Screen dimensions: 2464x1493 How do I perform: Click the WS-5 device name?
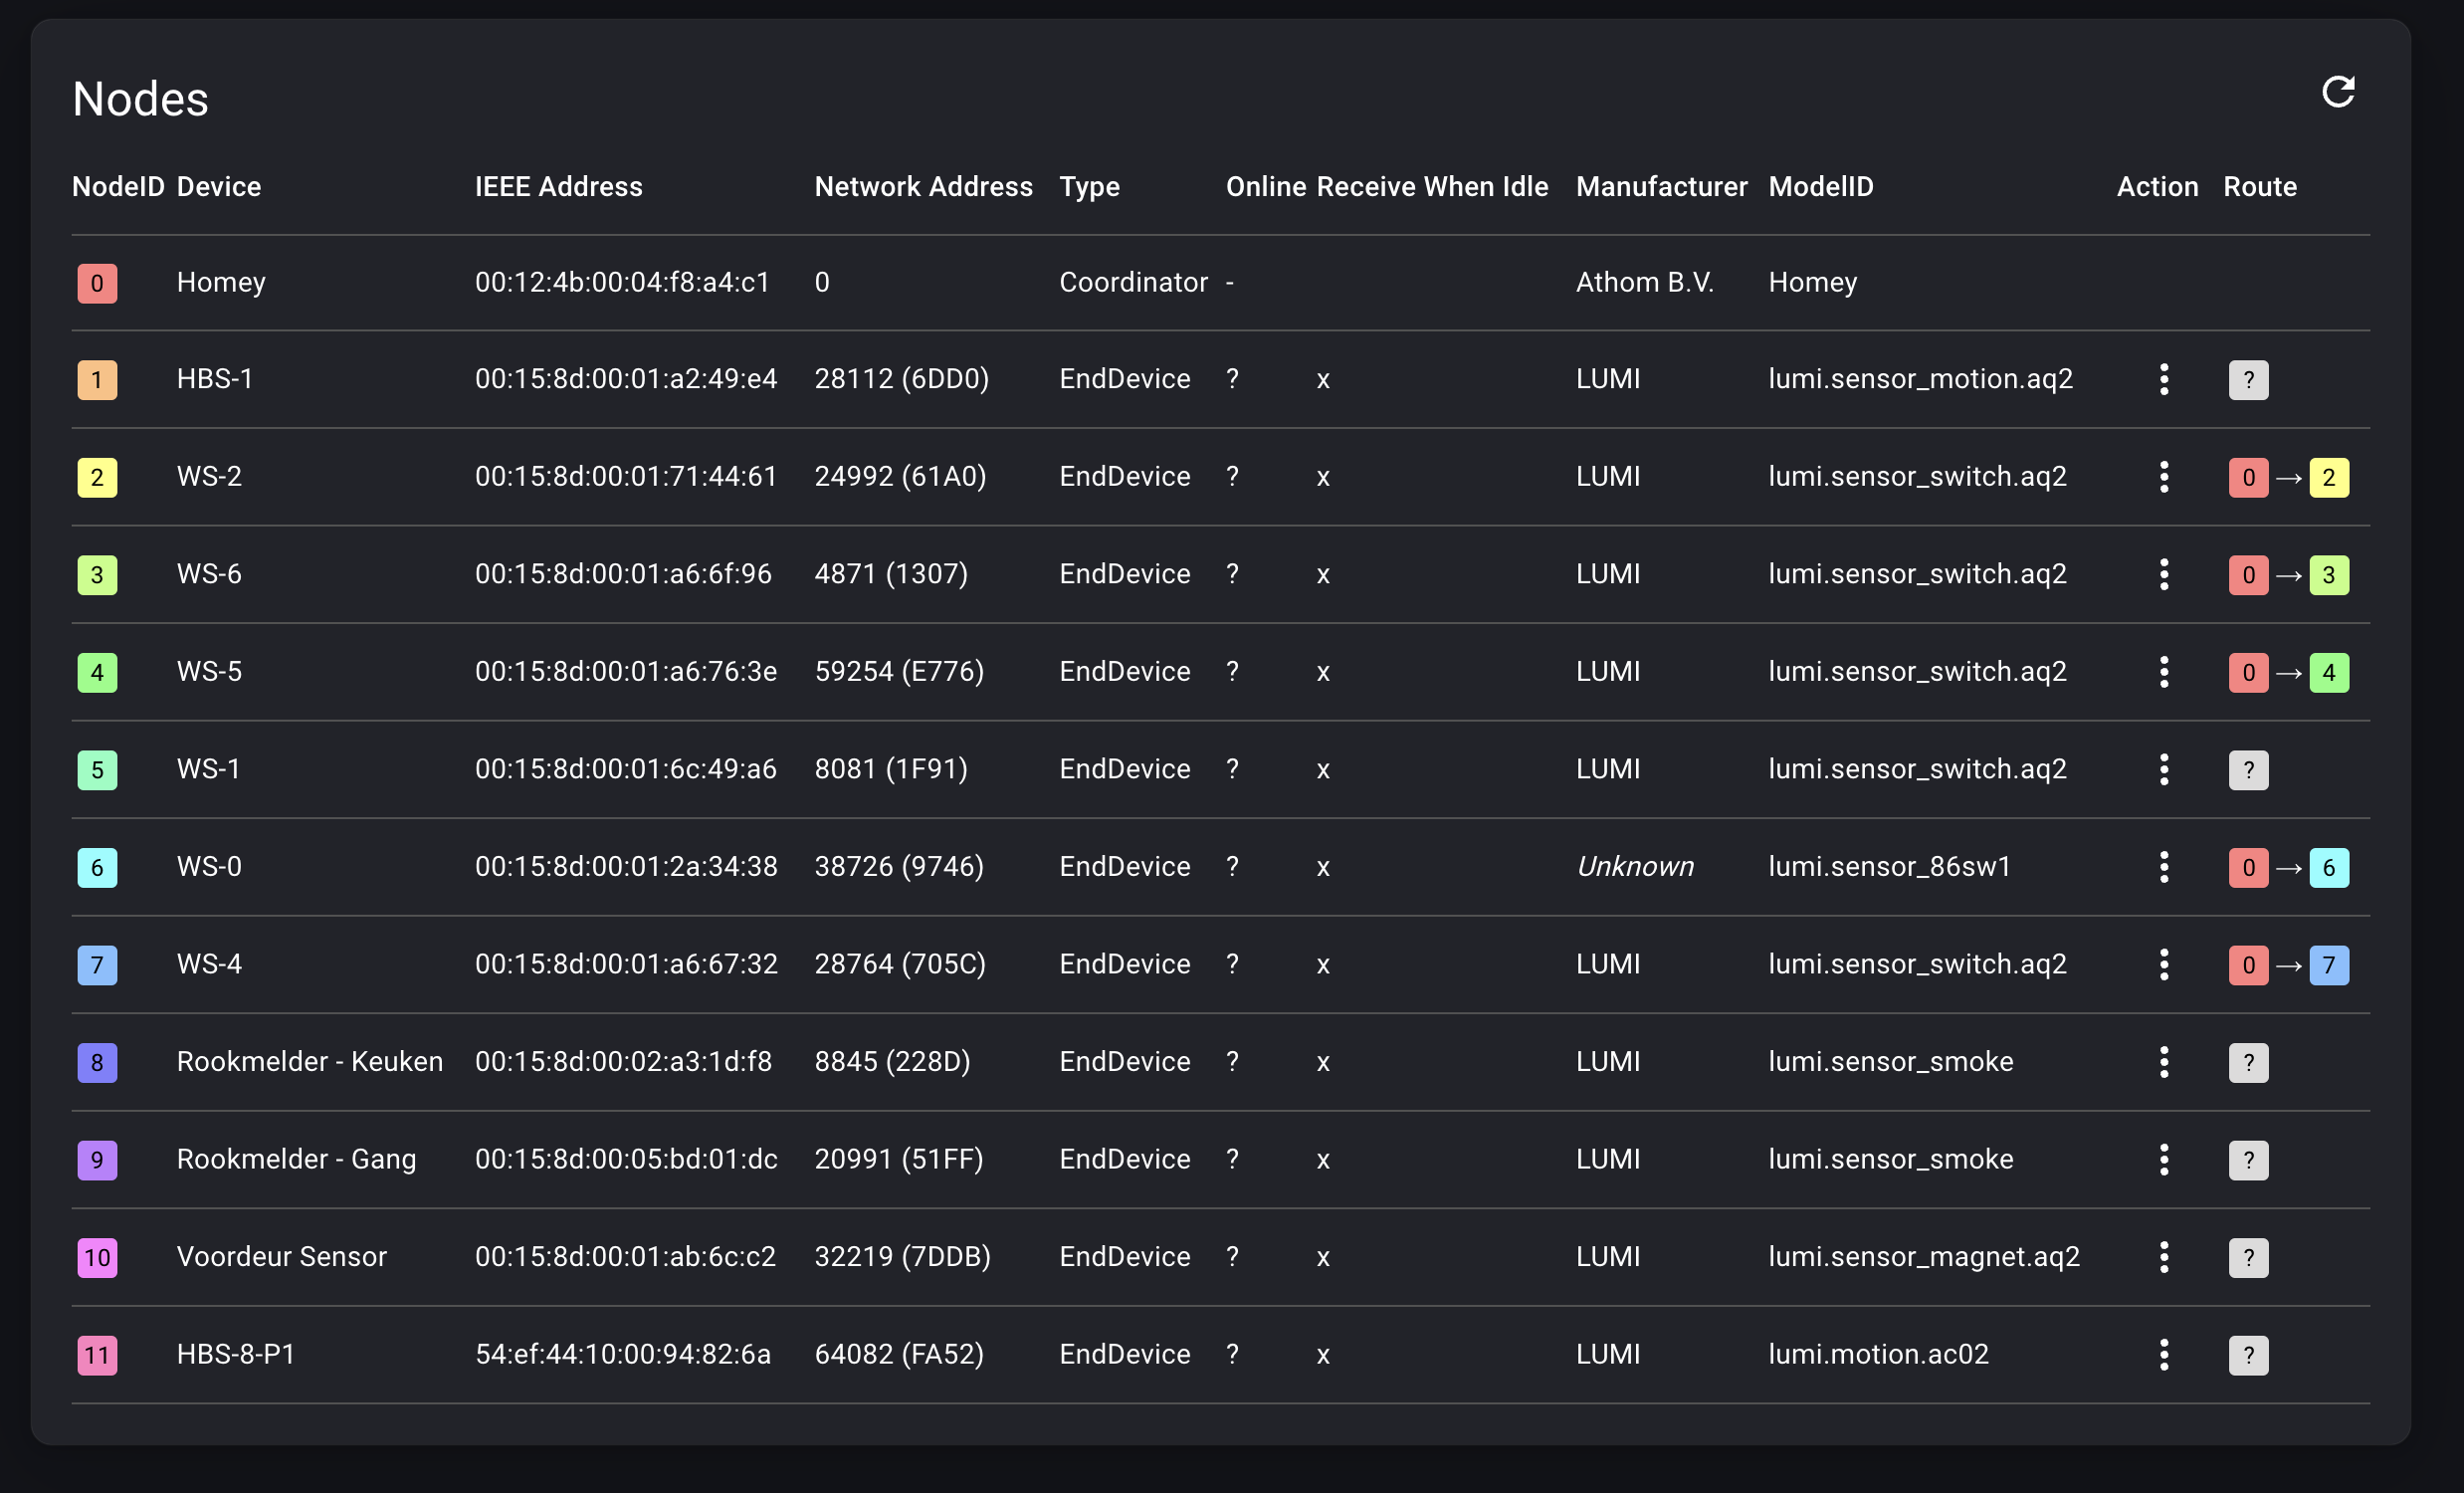tap(209, 671)
